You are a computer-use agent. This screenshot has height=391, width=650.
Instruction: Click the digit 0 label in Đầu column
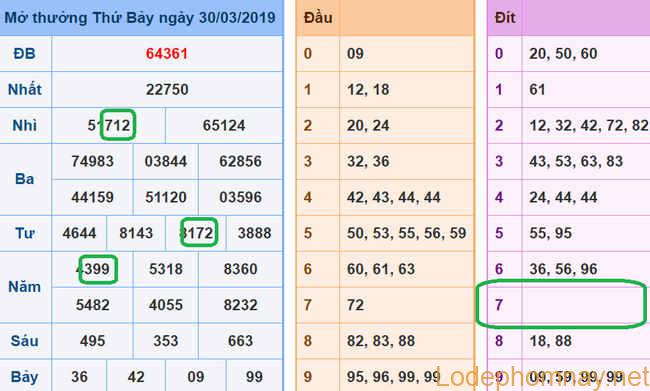click(308, 54)
